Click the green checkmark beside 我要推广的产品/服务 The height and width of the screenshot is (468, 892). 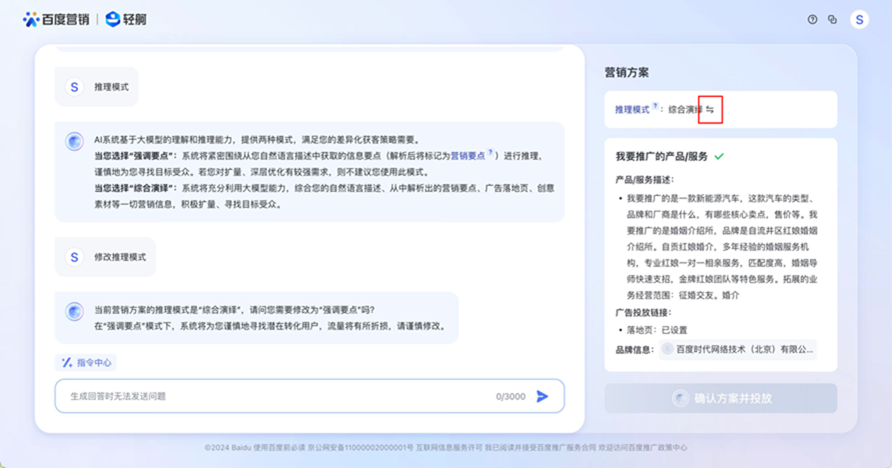point(719,157)
